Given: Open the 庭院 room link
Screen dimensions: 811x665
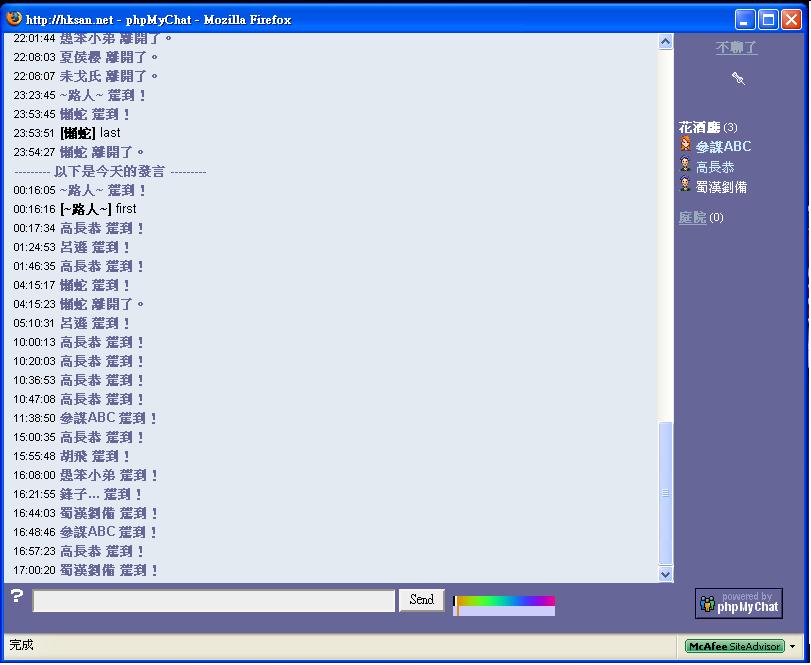Looking at the screenshot, I should click(x=692, y=217).
